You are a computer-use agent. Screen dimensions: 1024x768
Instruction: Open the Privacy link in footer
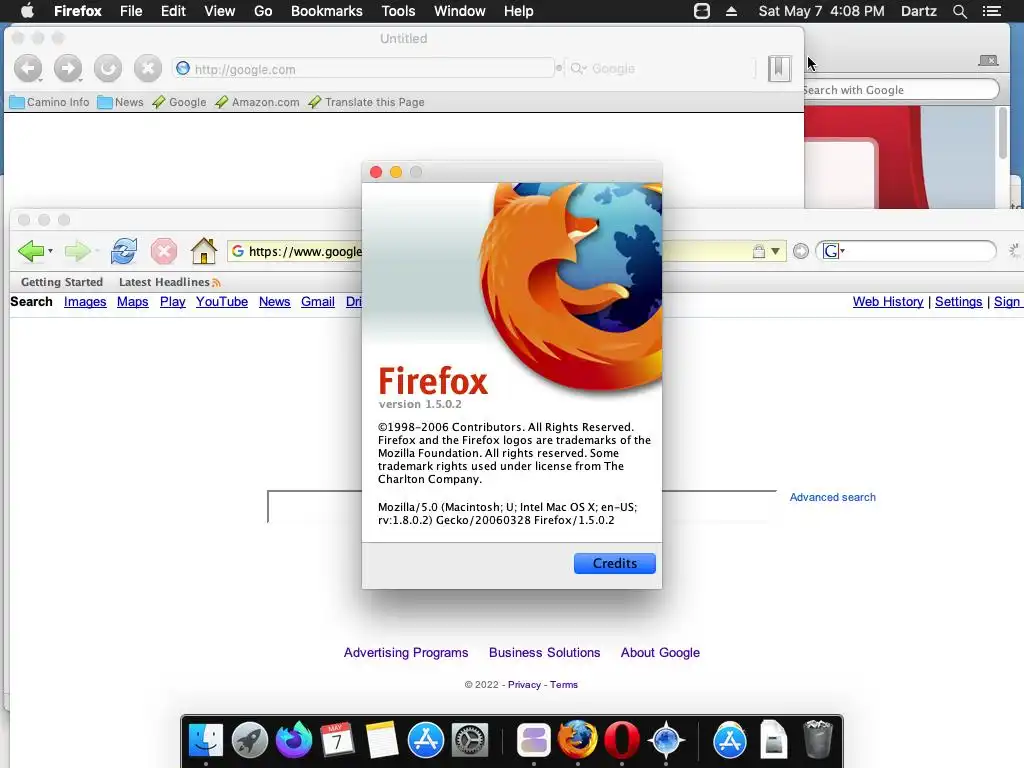pyautogui.click(x=524, y=684)
